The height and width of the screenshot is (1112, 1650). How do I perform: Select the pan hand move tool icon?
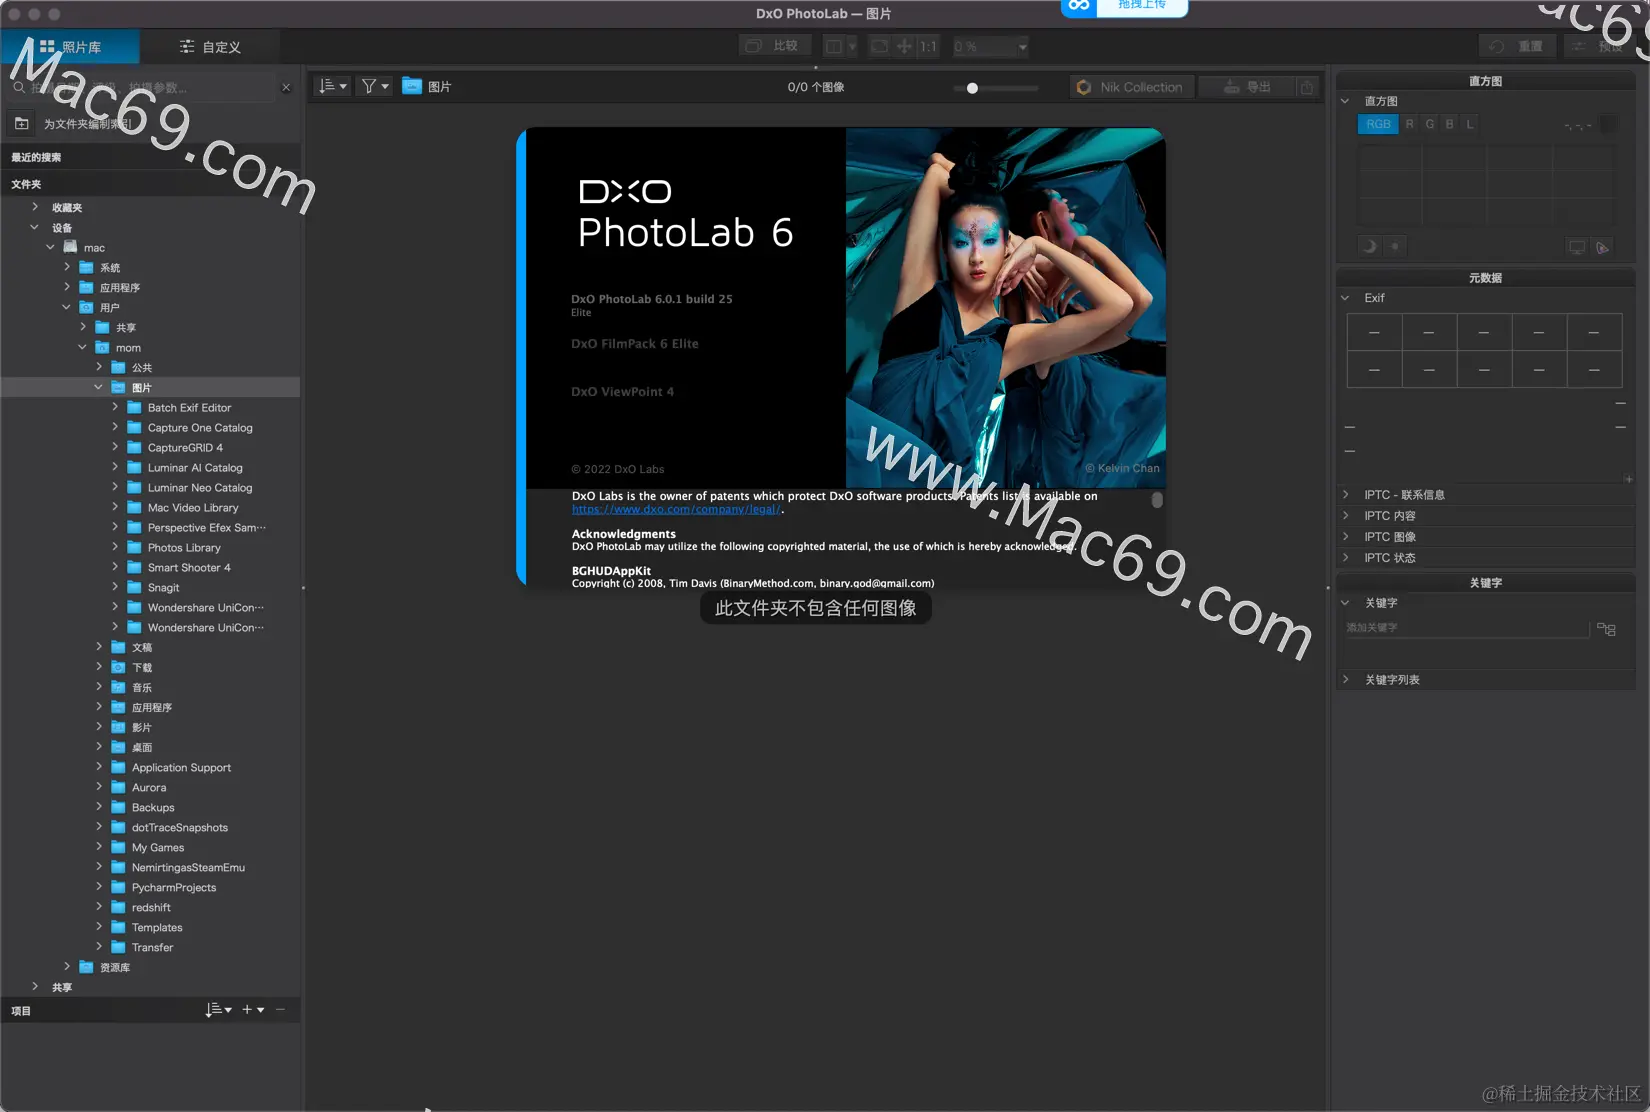pyautogui.click(x=904, y=46)
